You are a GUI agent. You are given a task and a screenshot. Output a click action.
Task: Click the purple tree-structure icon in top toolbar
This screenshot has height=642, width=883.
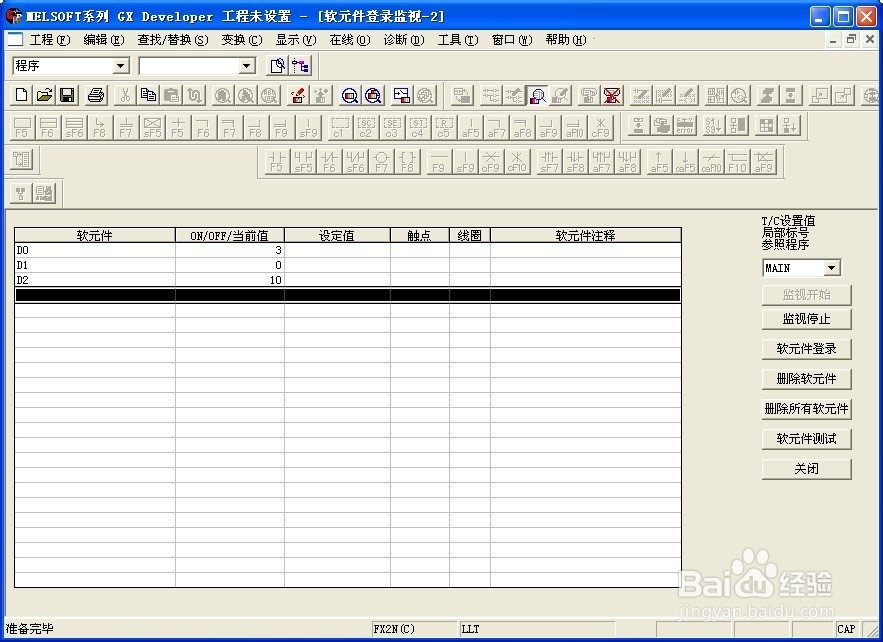pyautogui.click(x=300, y=66)
